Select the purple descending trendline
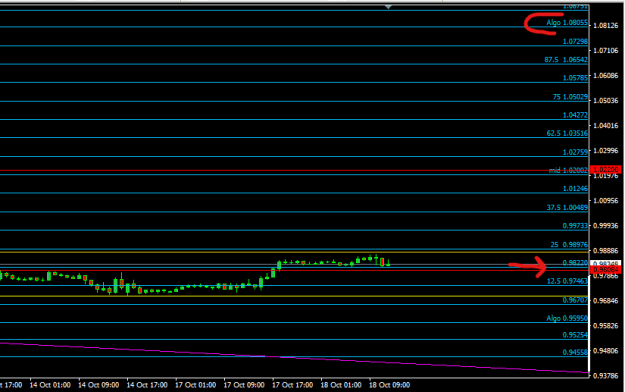The width and height of the screenshot is (625, 392). tap(294, 357)
